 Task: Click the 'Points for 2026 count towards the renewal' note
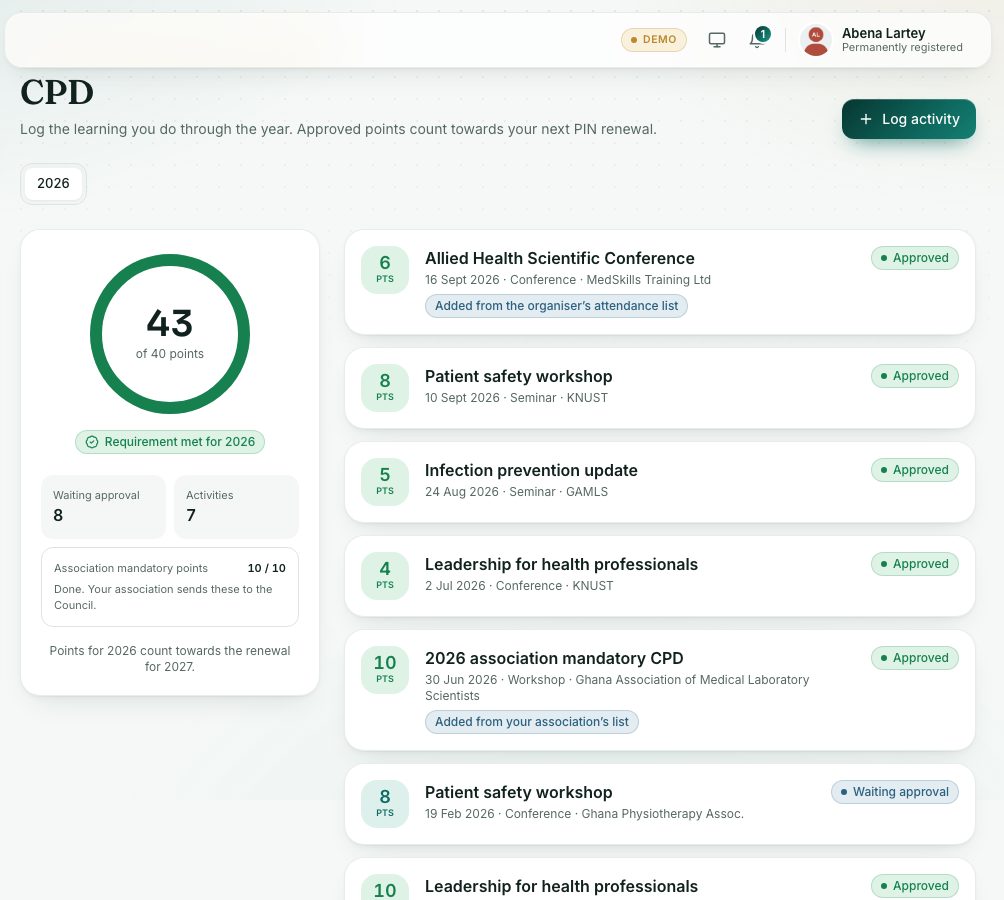[170, 658]
